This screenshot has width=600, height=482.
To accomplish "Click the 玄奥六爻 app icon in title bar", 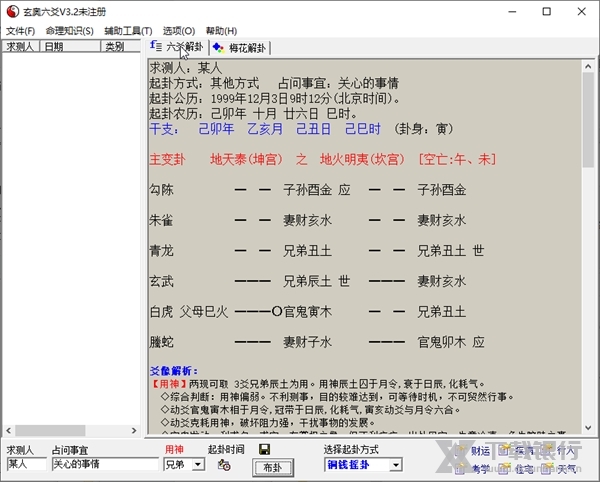I will pyautogui.click(x=13, y=11).
